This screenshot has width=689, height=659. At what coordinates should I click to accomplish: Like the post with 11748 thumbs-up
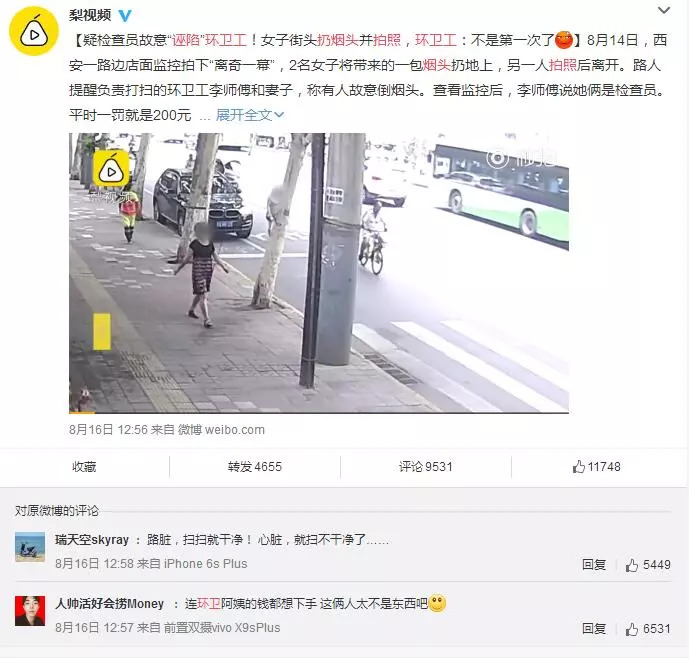tap(596, 467)
